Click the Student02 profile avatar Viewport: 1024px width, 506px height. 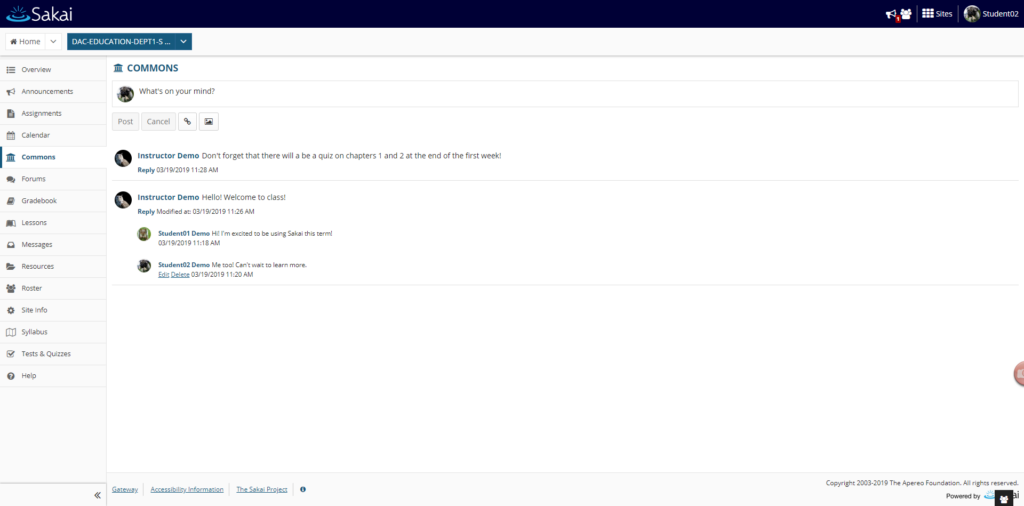coord(972,14)
